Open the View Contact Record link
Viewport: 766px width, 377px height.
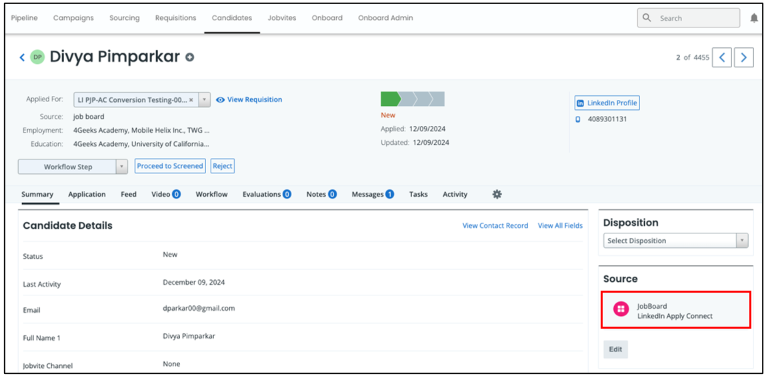[495, 226]
